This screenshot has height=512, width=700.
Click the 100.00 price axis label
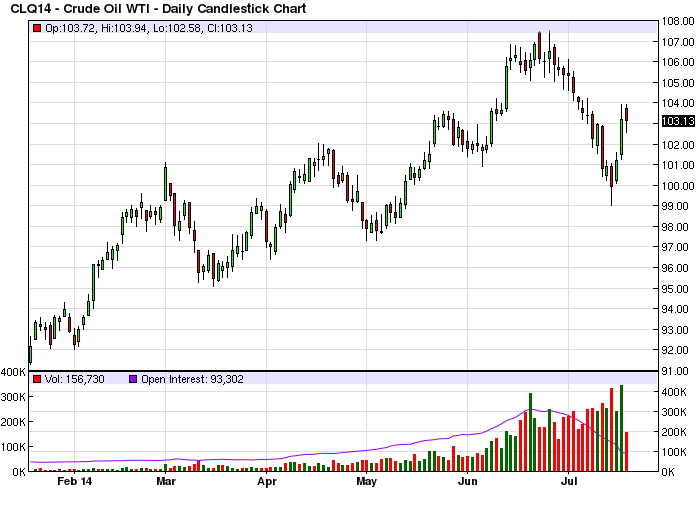[678, 186]
